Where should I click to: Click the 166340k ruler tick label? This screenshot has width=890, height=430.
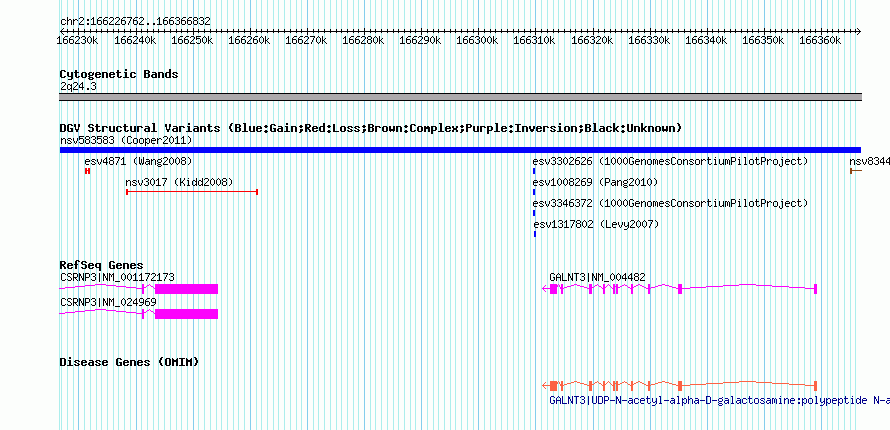click(x=706, y=40)
